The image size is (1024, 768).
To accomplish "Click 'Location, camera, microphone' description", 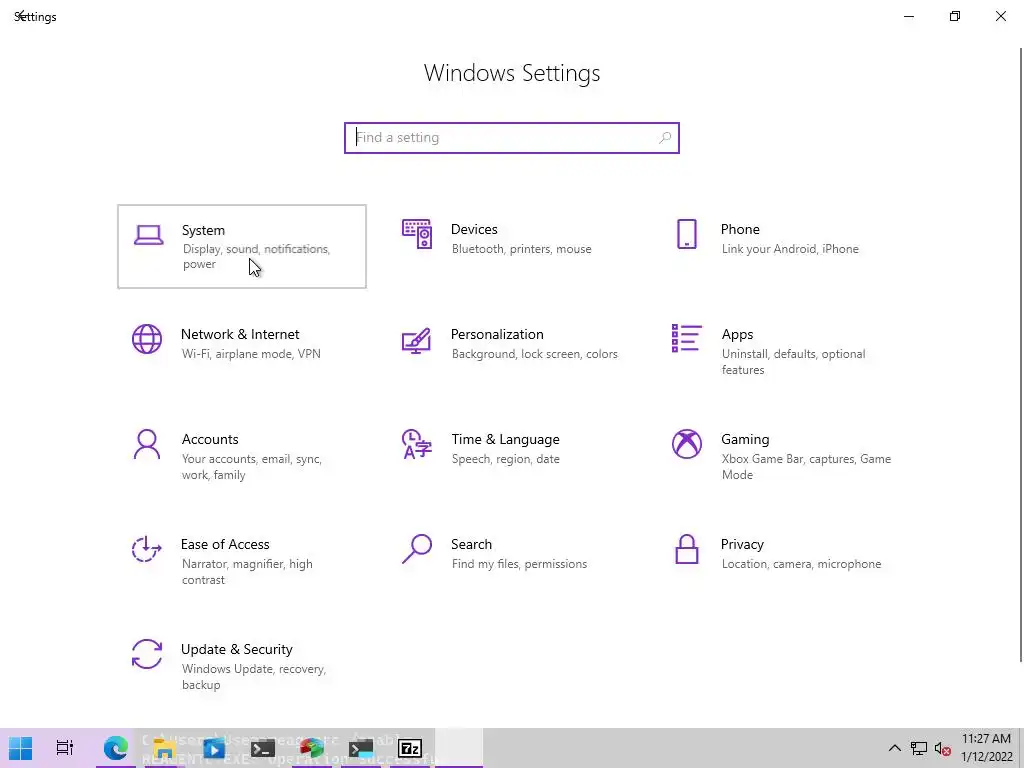I will point(801,564).
